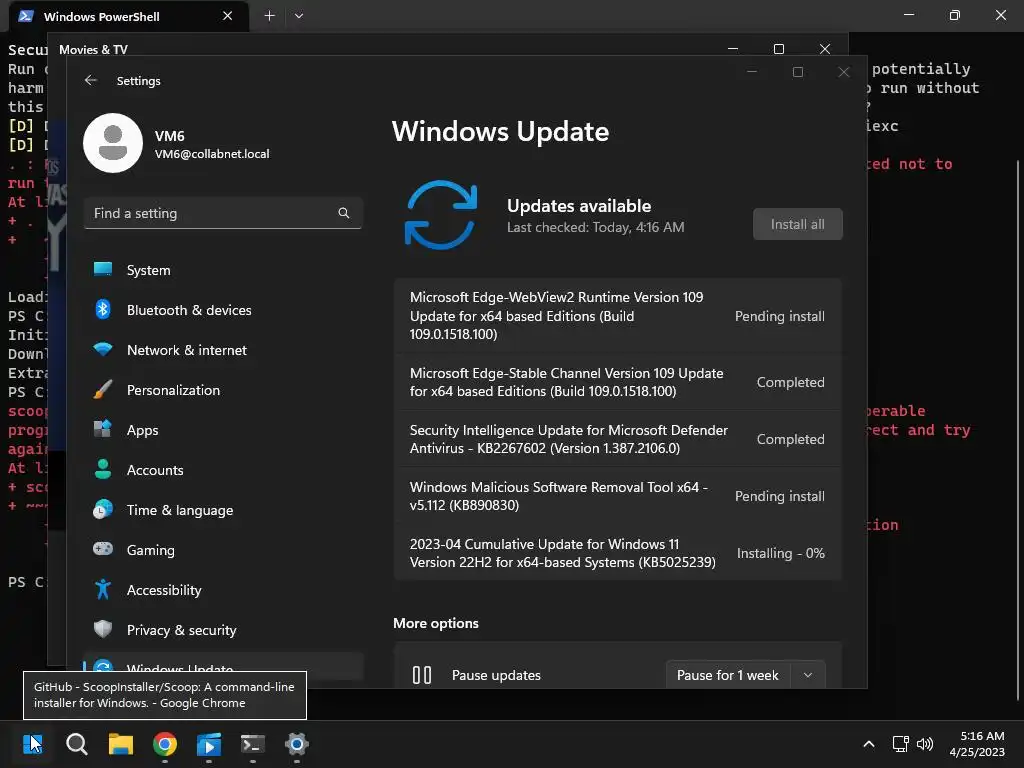Click the Time & language clock icon
Image resolution: width=1024 pixels, height=768 pixels.
[103, 509]
